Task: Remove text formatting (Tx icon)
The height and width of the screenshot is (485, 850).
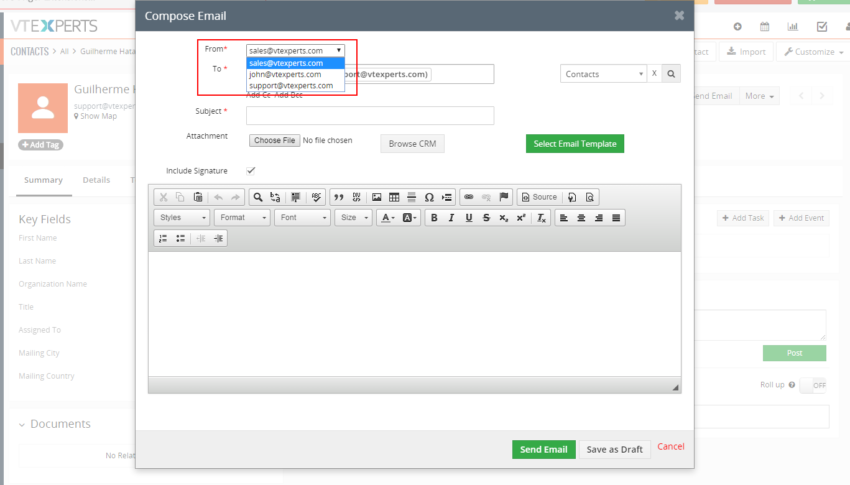Action: pyautogui.click(x=541, y=218)
